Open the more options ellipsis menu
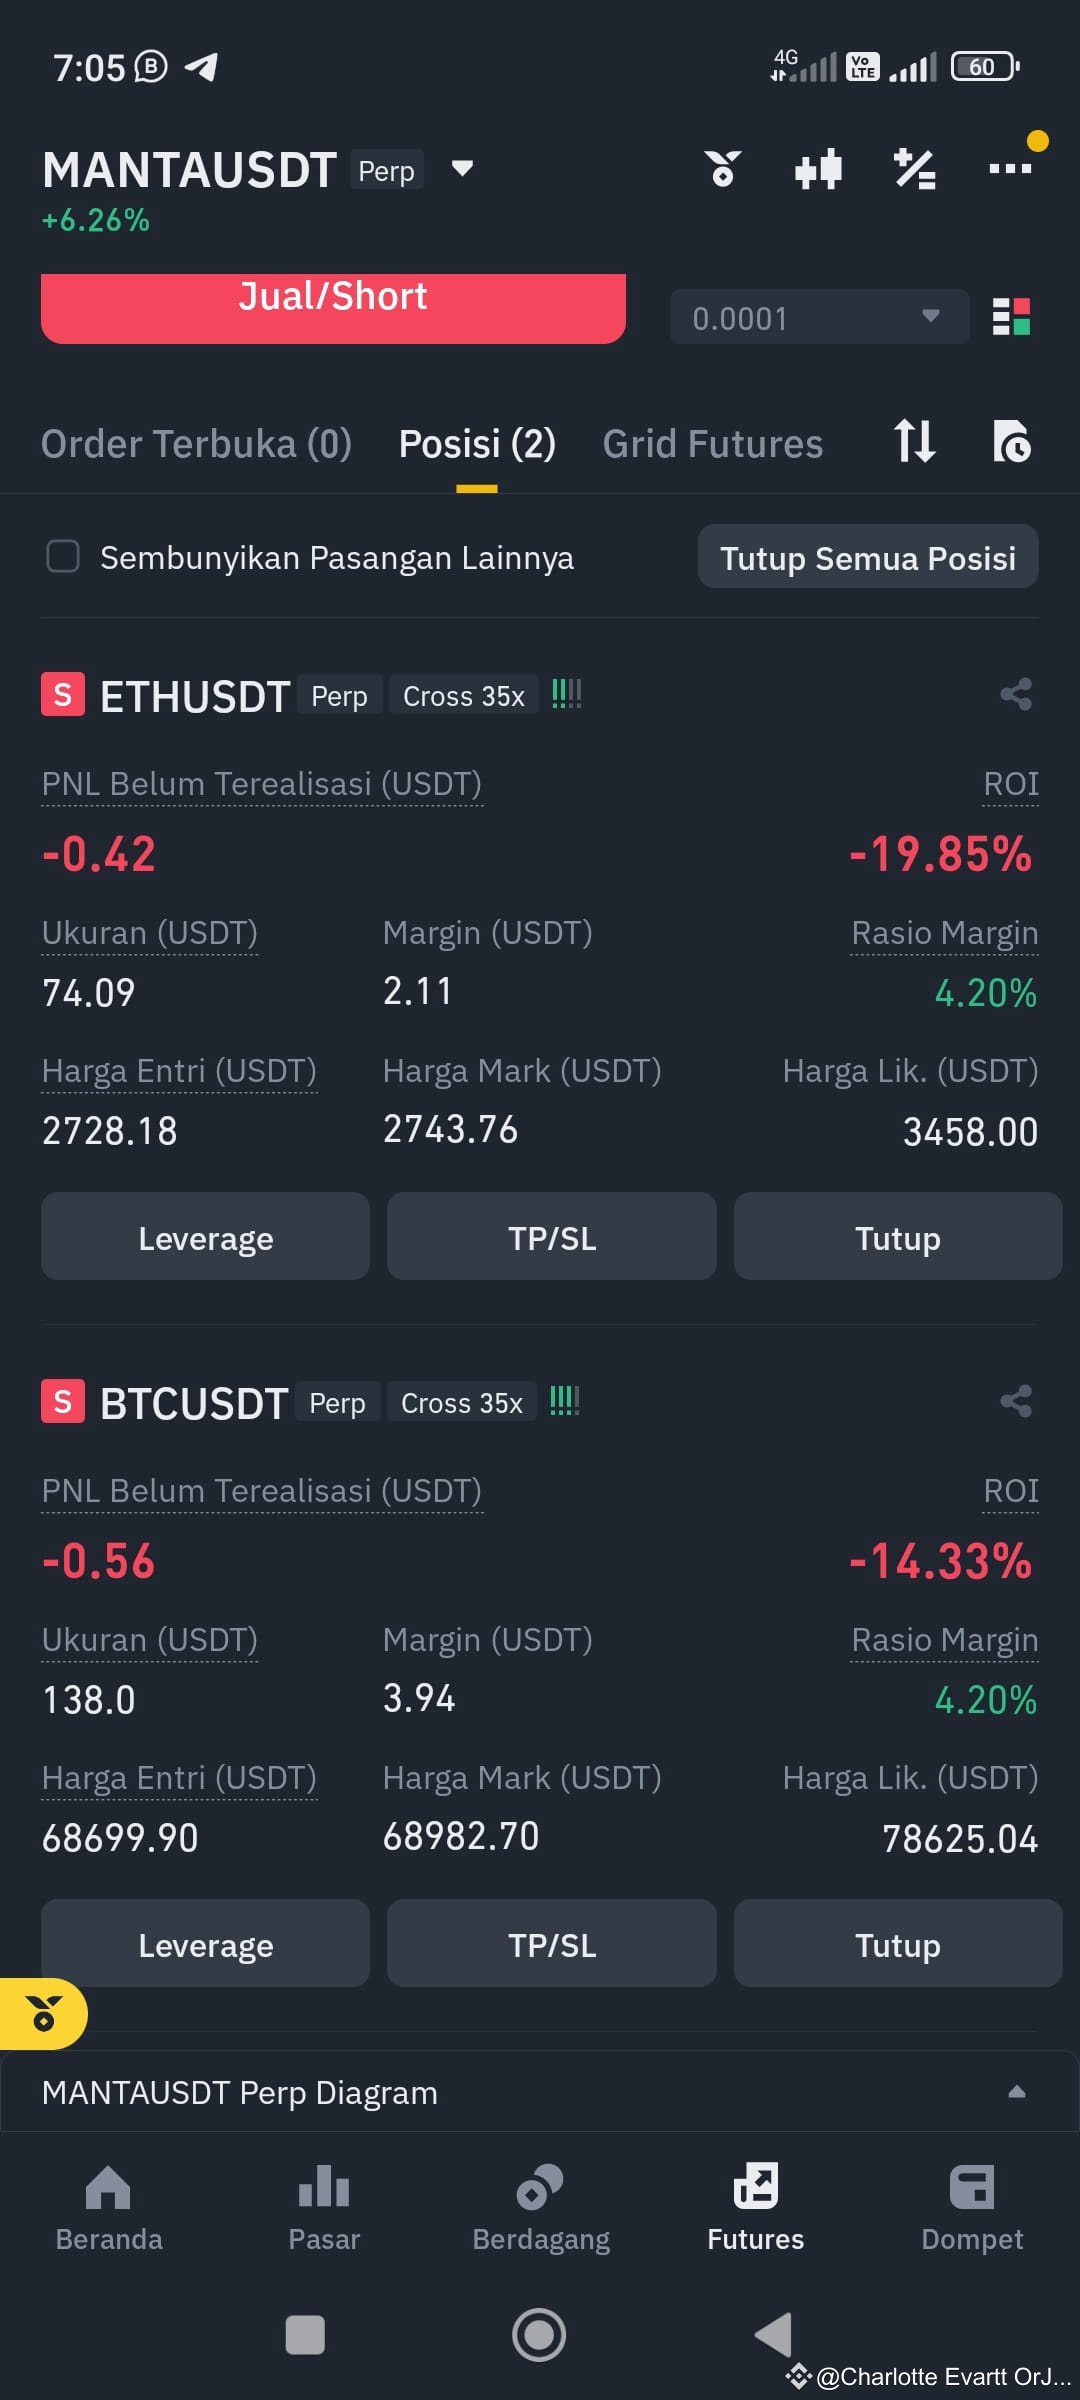Viewport: 1080px width, 2400px height. [x=1010, y=168]
